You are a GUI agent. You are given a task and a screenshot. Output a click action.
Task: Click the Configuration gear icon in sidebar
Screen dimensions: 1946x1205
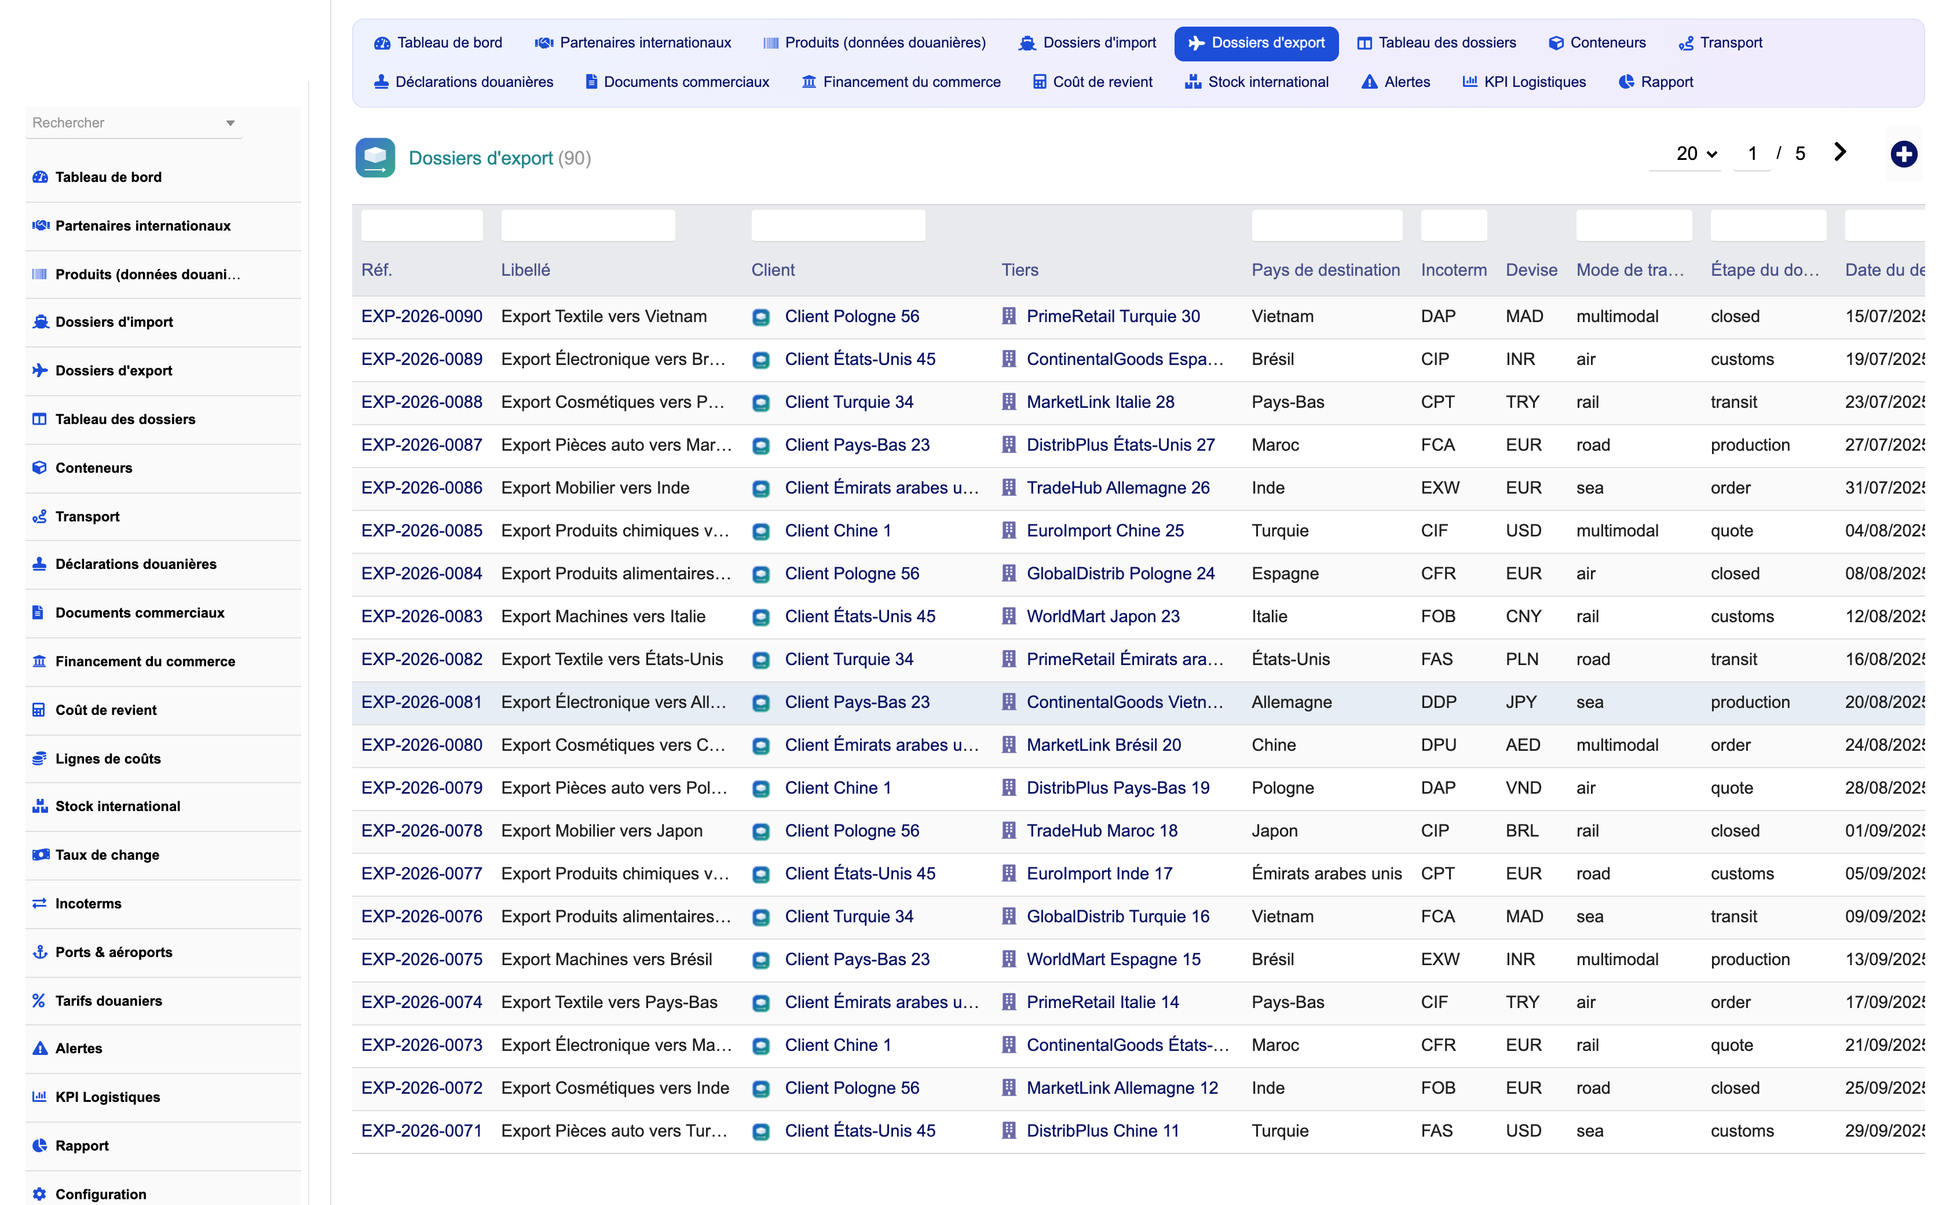[x=40, y=1194]
